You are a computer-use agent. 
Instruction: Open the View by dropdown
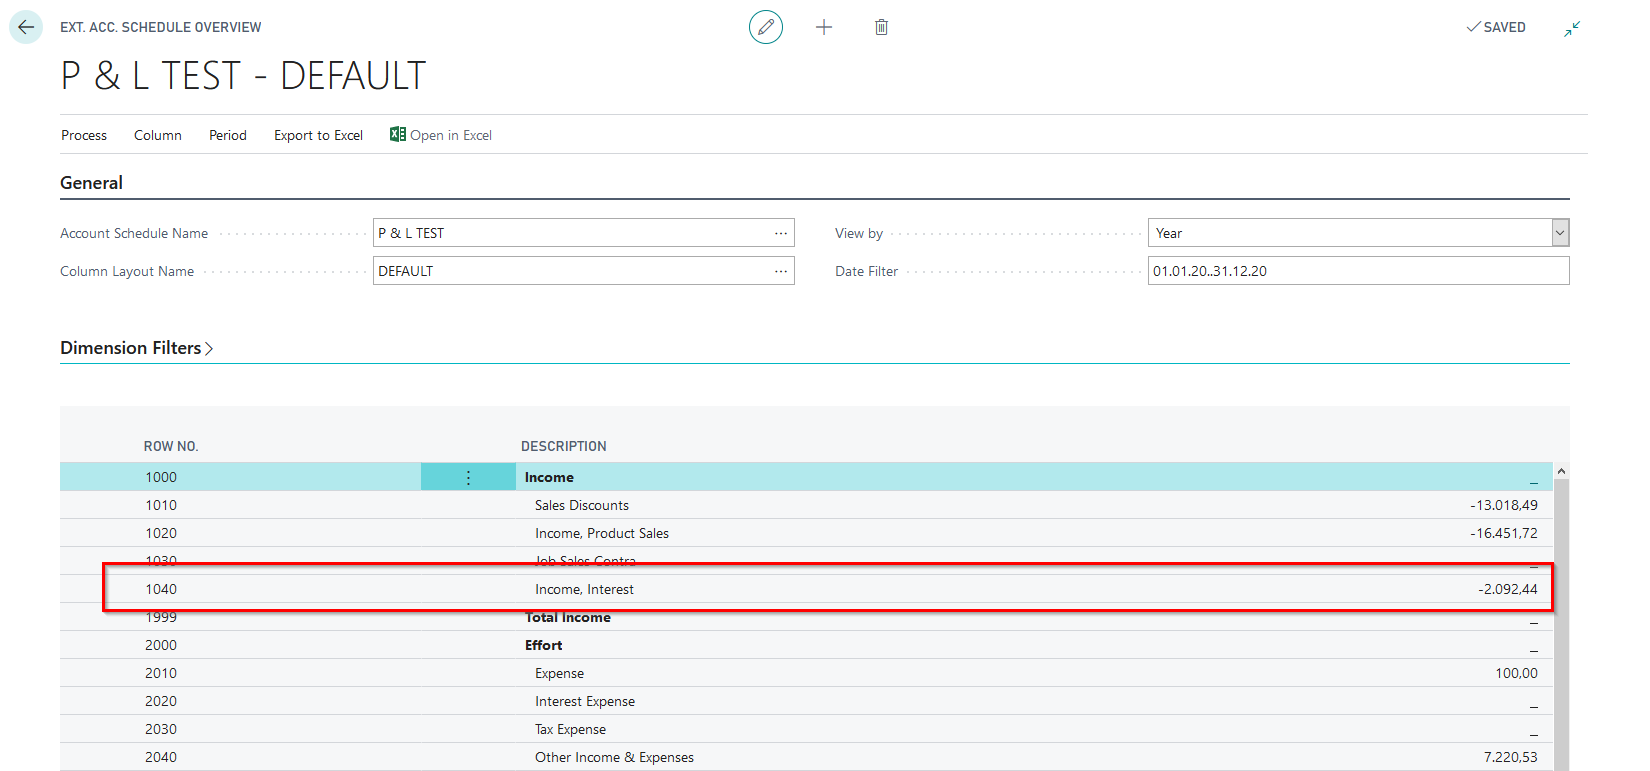[1559, 233]
